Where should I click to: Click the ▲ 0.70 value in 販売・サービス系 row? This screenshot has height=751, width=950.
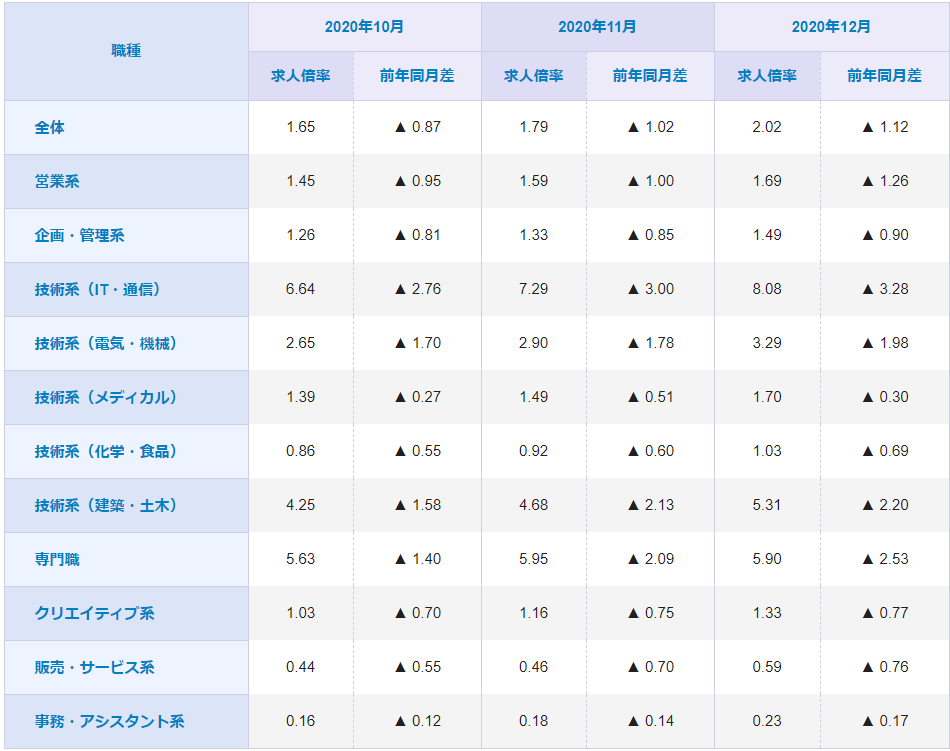click(x=651, y=667)
